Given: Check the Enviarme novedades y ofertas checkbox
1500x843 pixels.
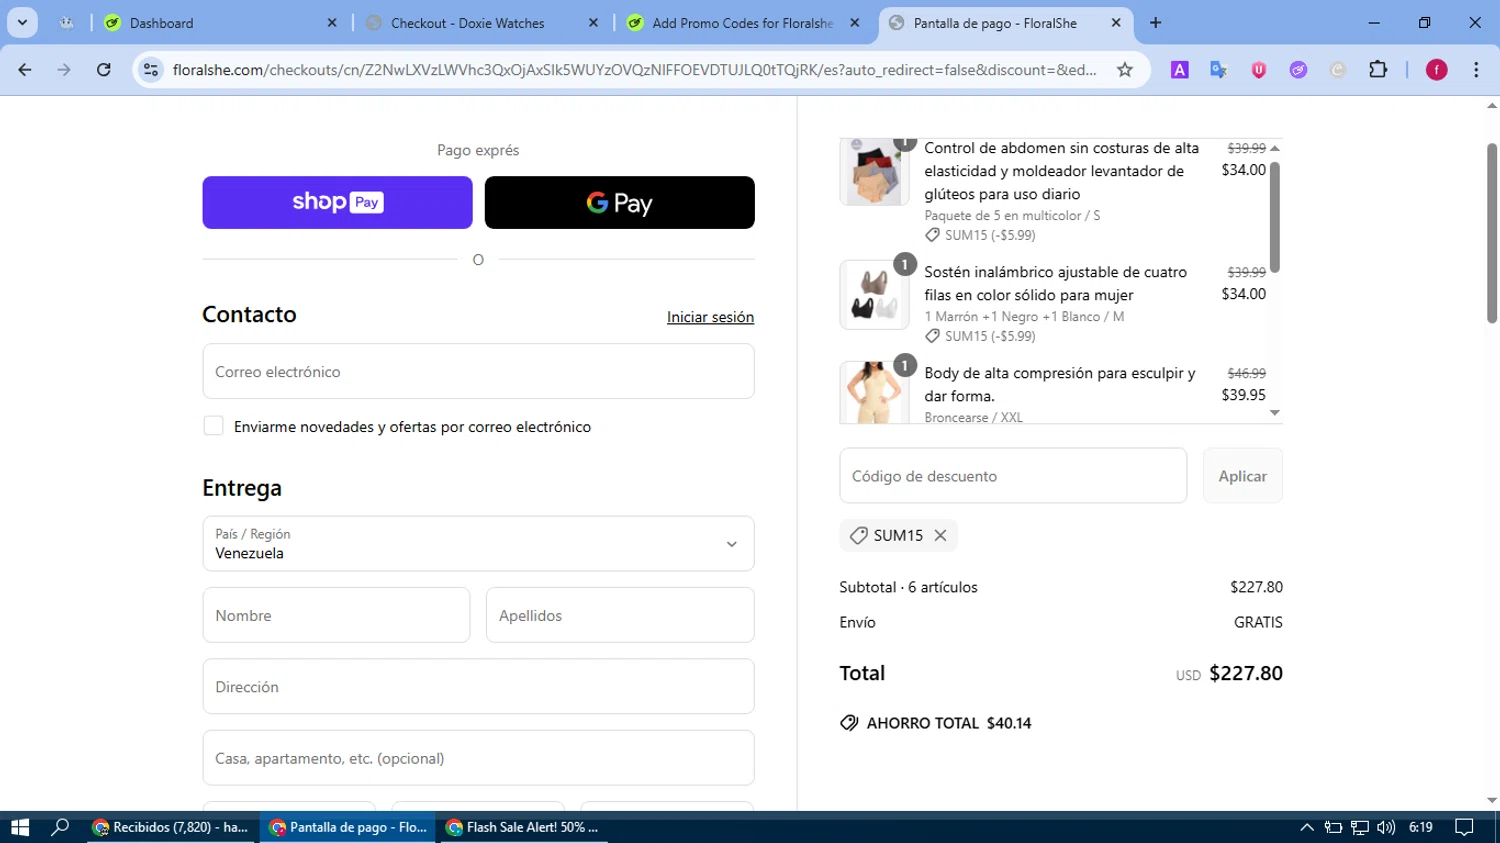Looking at the screenshot, I should [213, 426].
